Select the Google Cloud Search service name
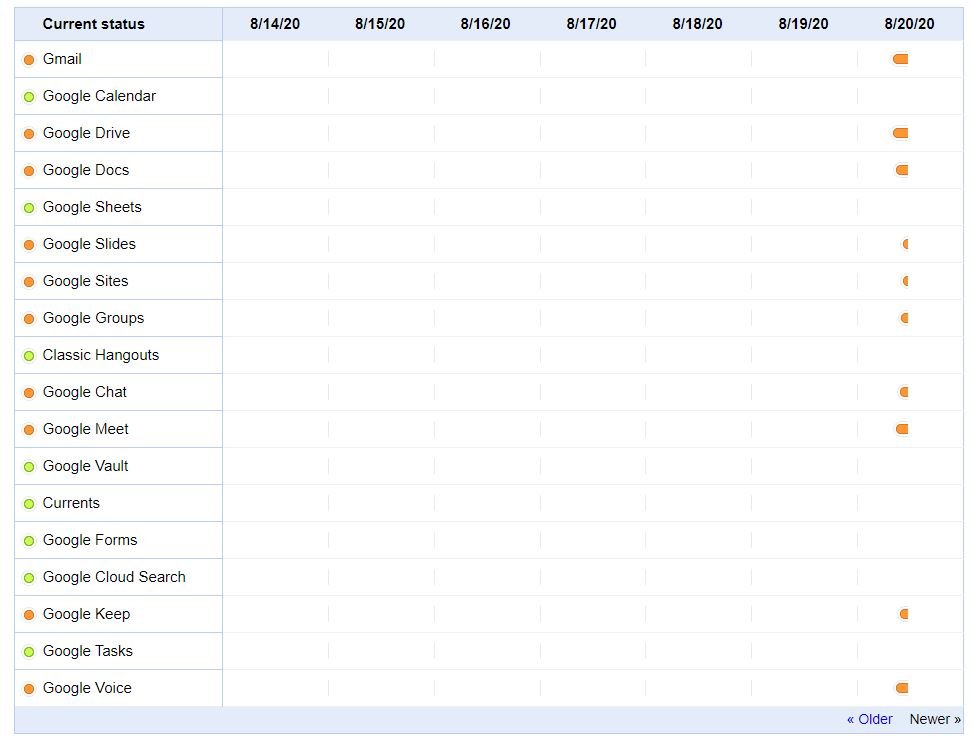 pyautogui.click(x=114, y=577)
